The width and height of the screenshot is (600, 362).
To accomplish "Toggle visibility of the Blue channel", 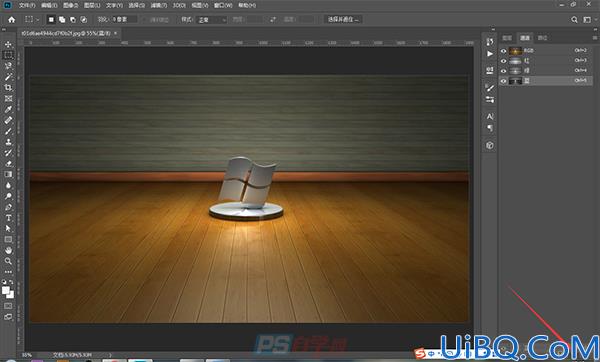I will pos(504,81).
